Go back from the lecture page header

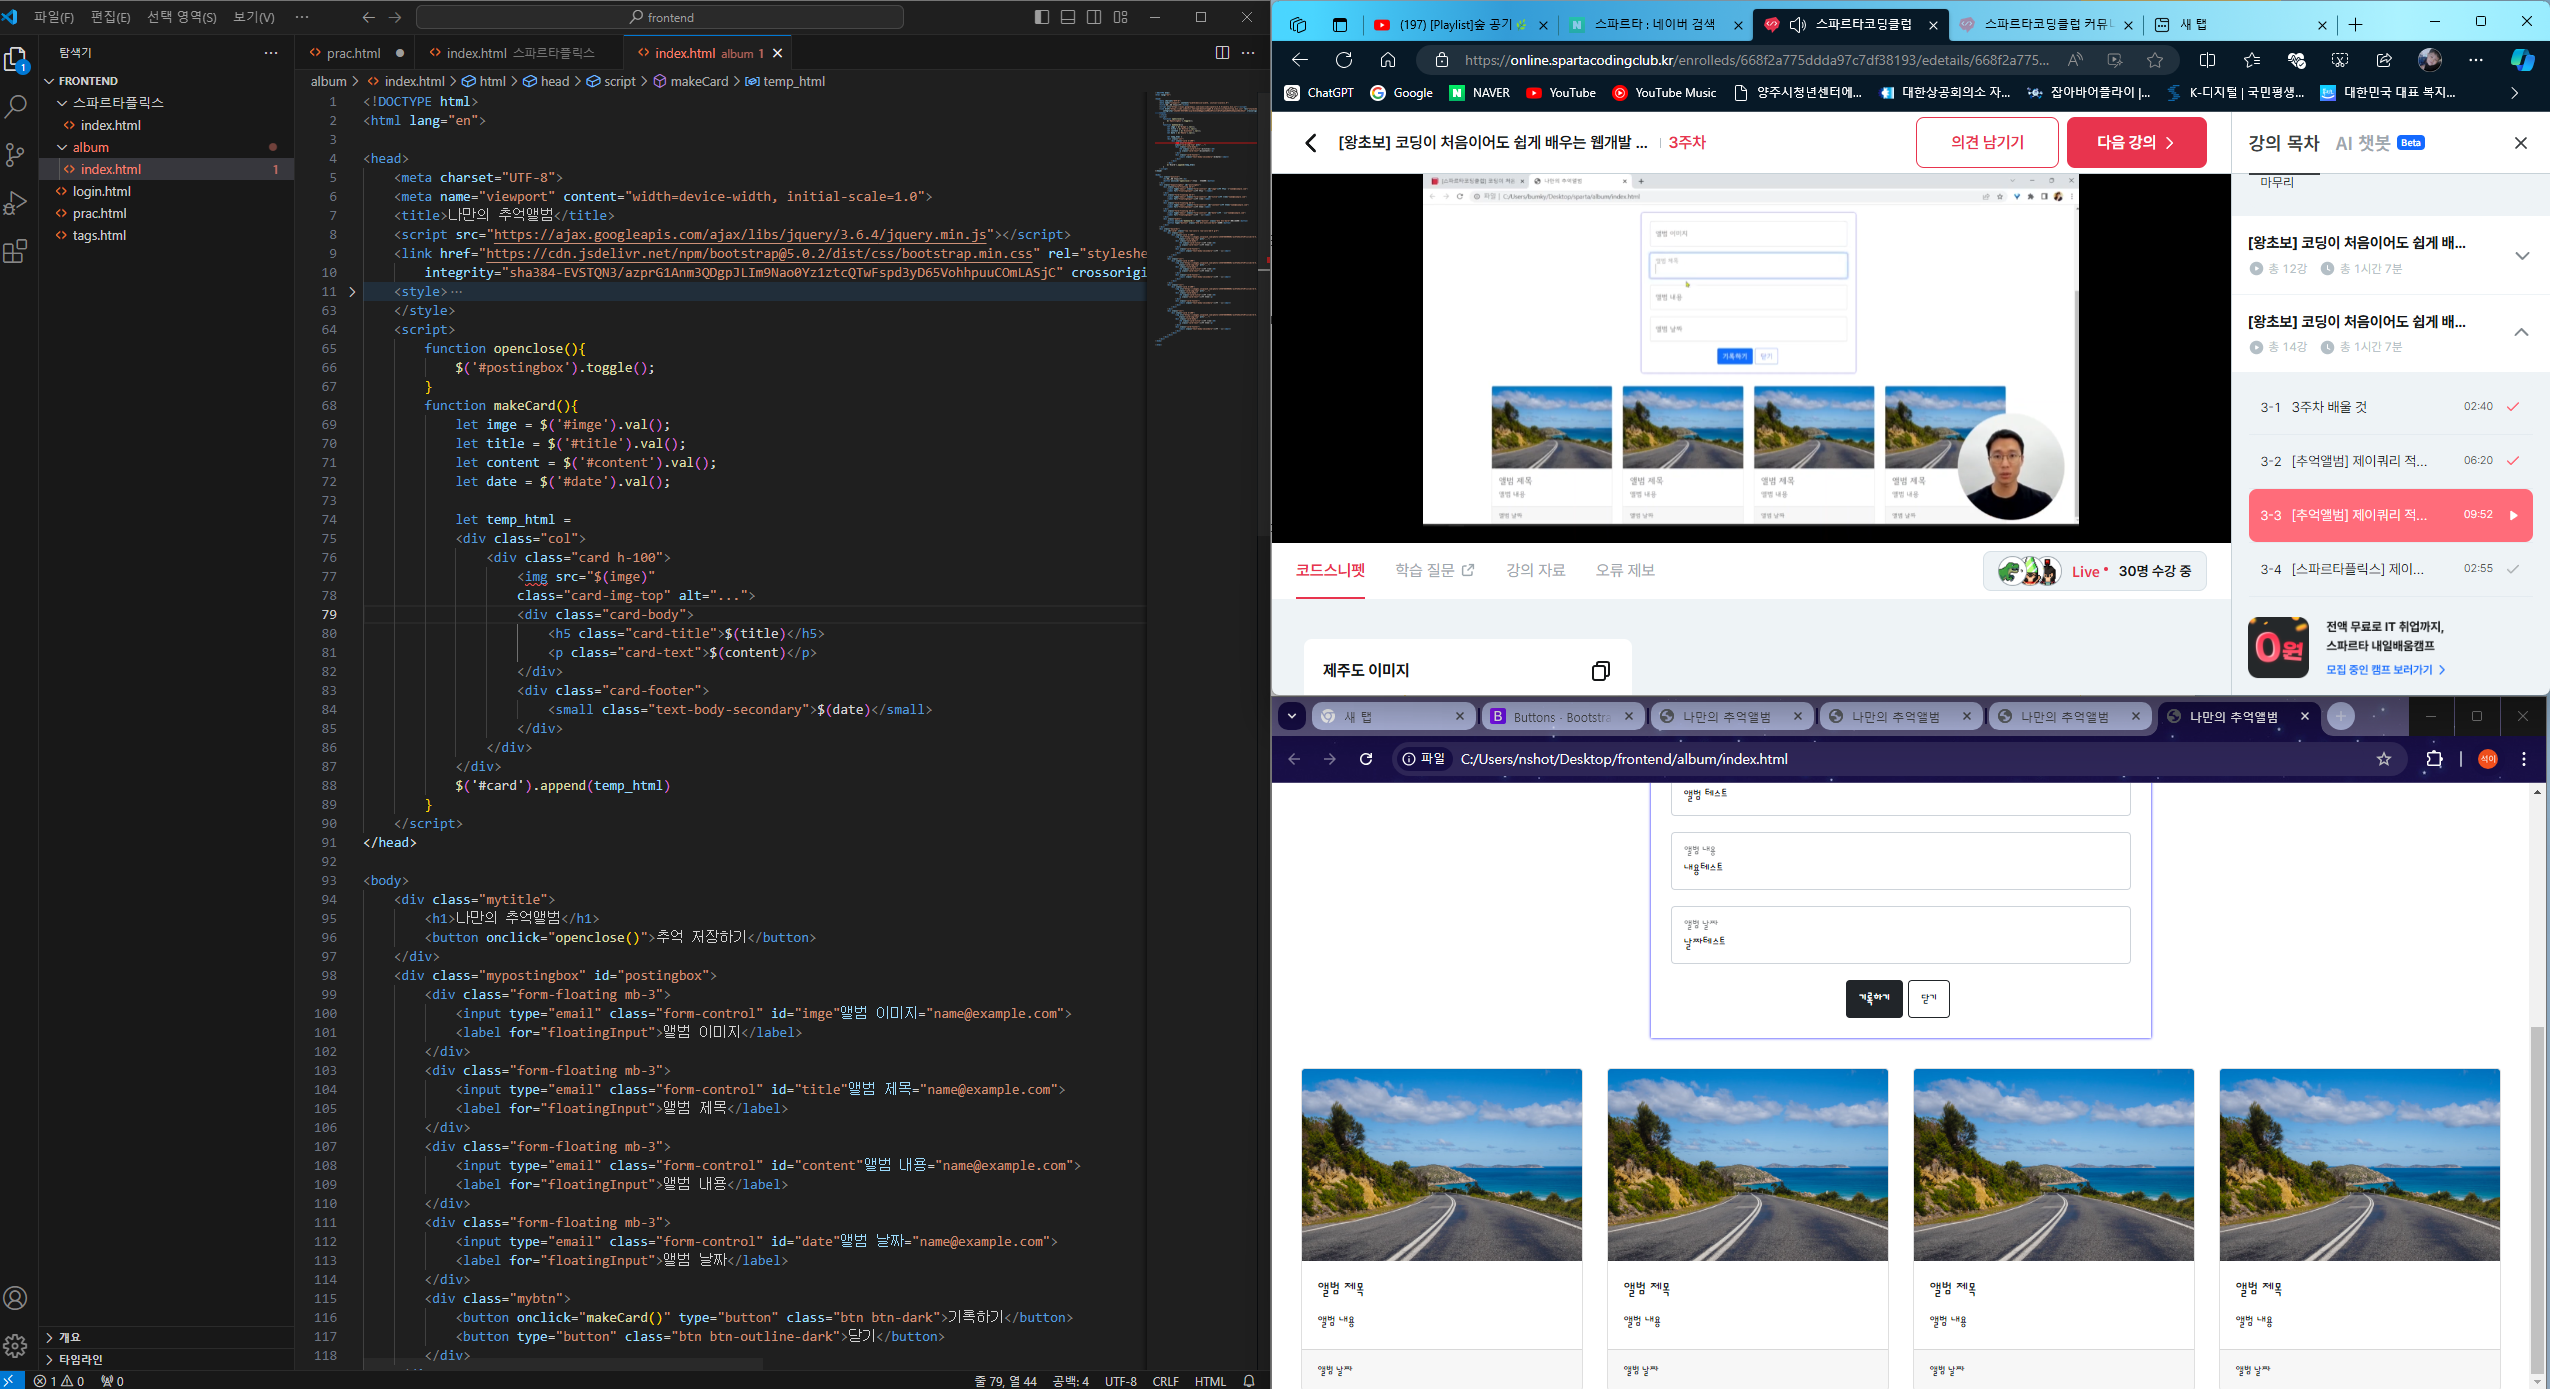(x=1311, y=143)
